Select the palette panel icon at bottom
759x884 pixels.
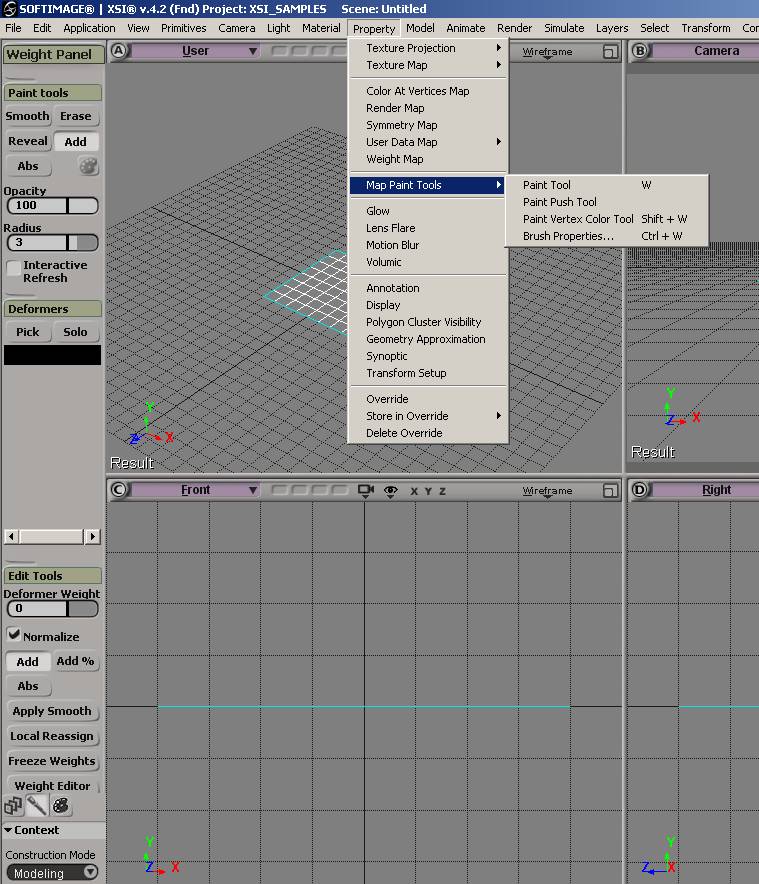pos(61,806)
